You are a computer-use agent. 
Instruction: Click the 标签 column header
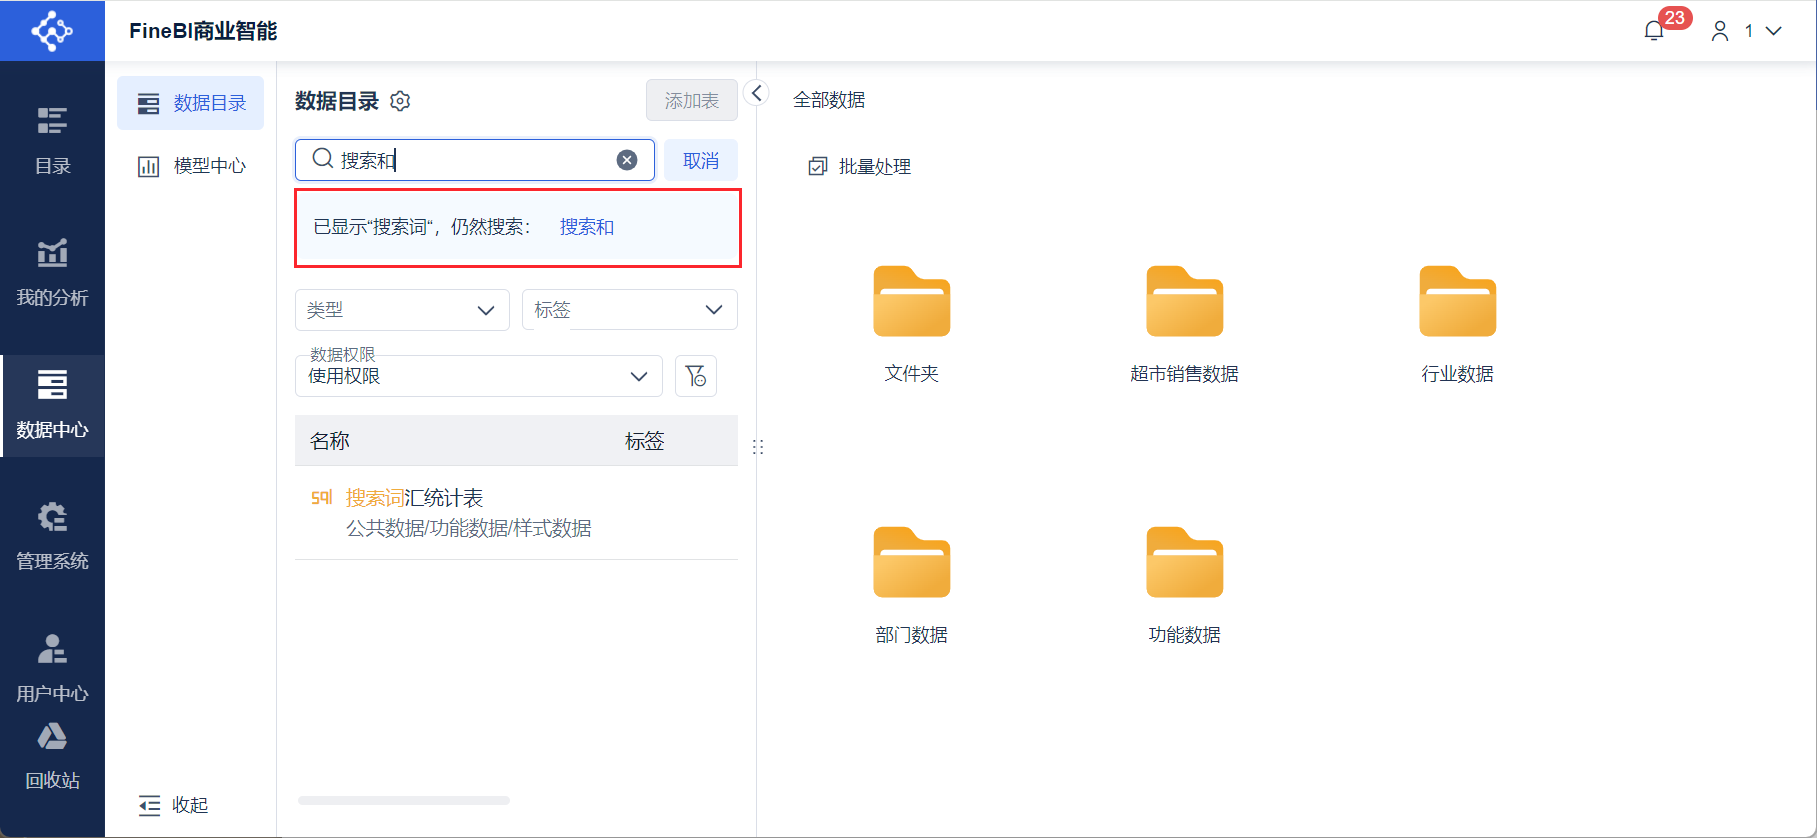click(x=645, y=441)
